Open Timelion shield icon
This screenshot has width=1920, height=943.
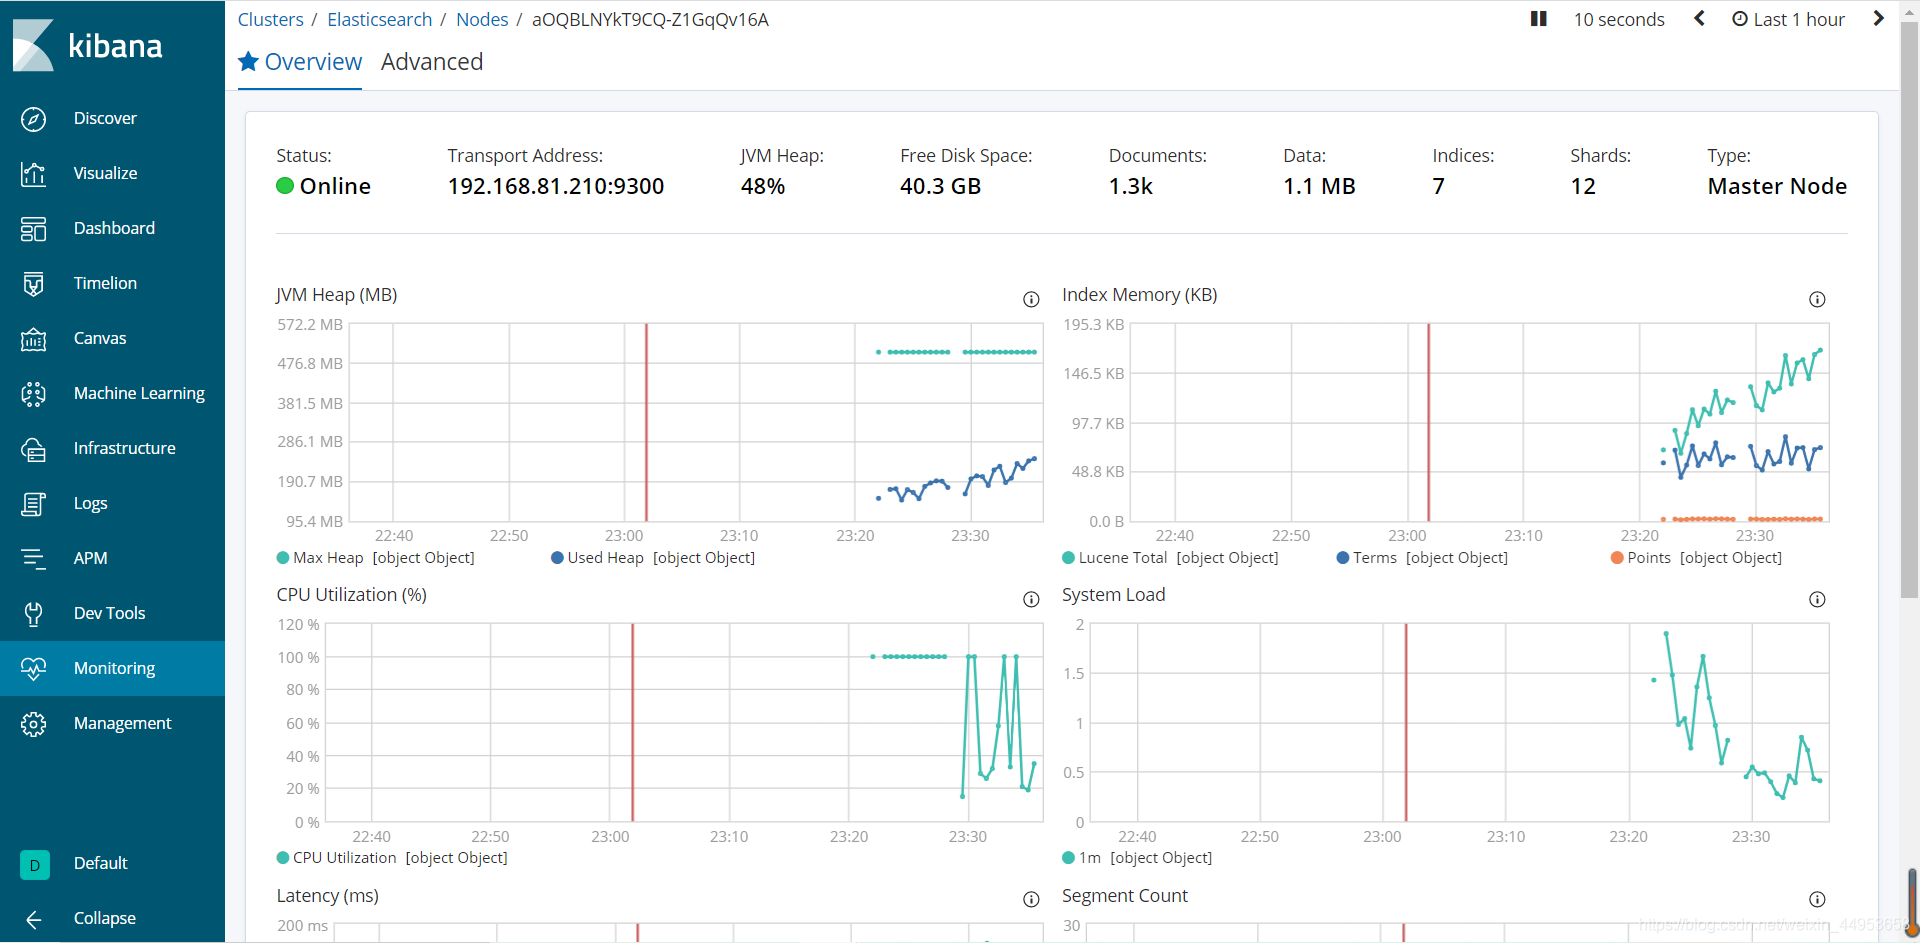tap(33, 284)
